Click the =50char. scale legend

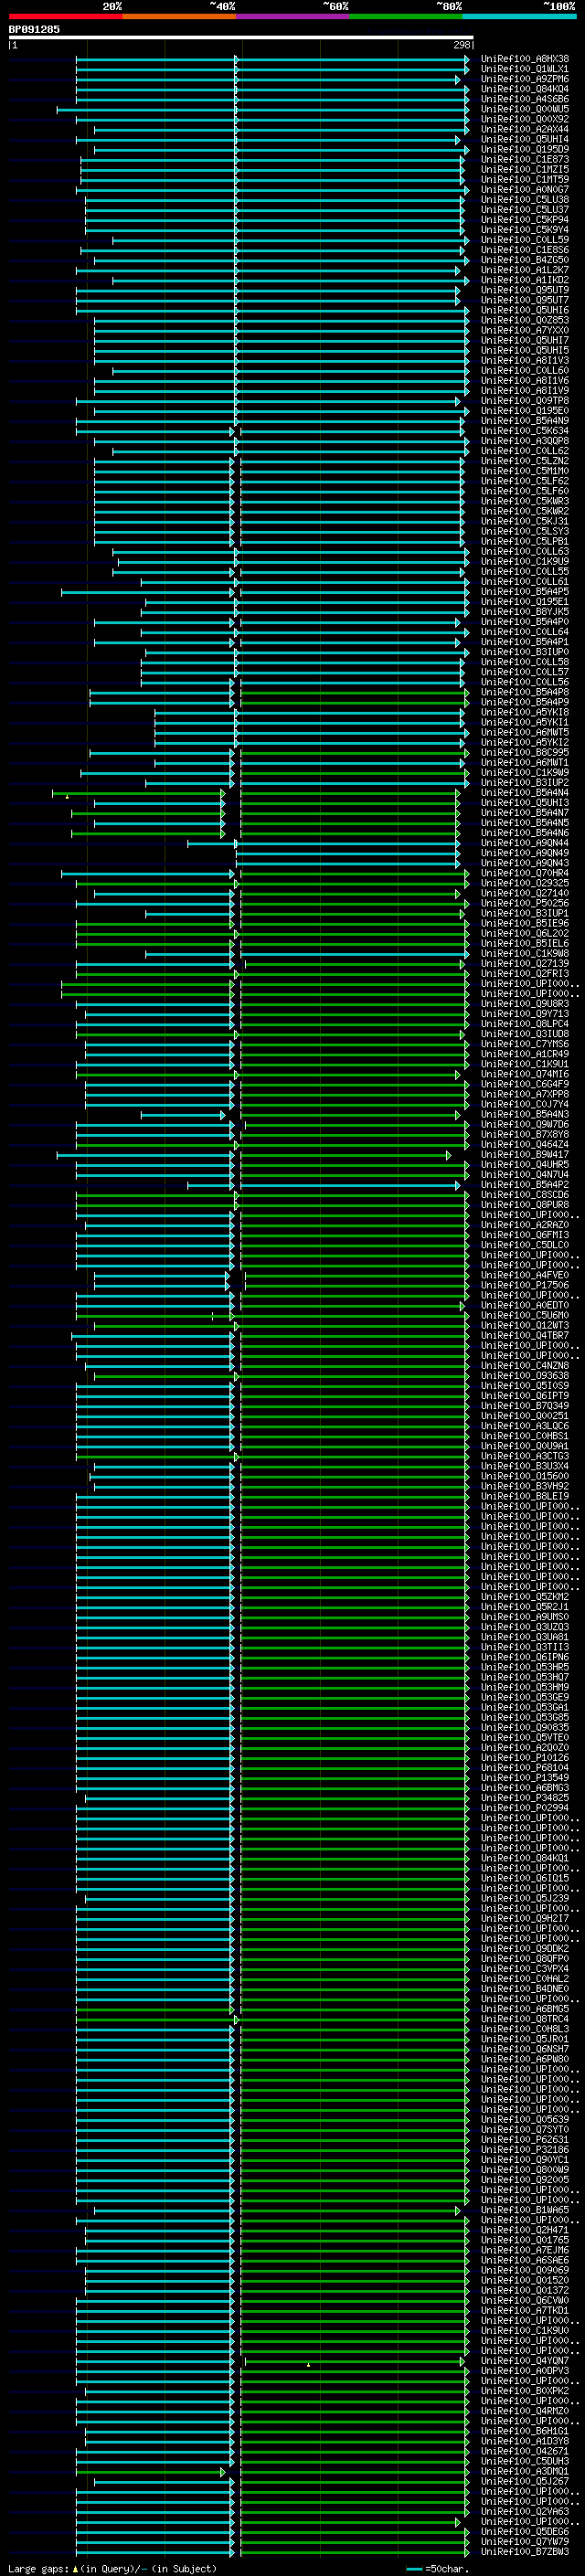437,2568
